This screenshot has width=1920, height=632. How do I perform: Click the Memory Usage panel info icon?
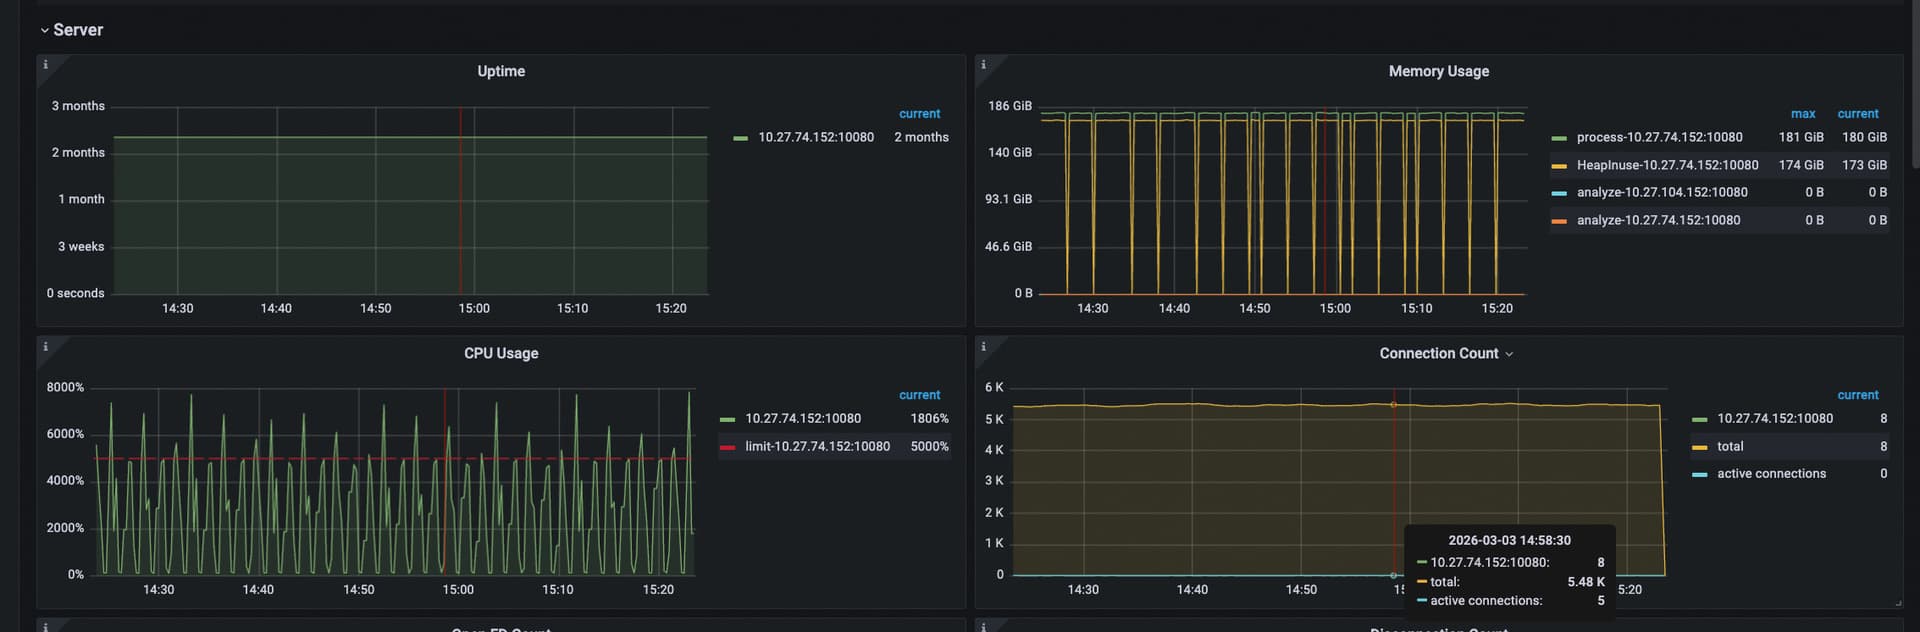click(x=983, y=65)
